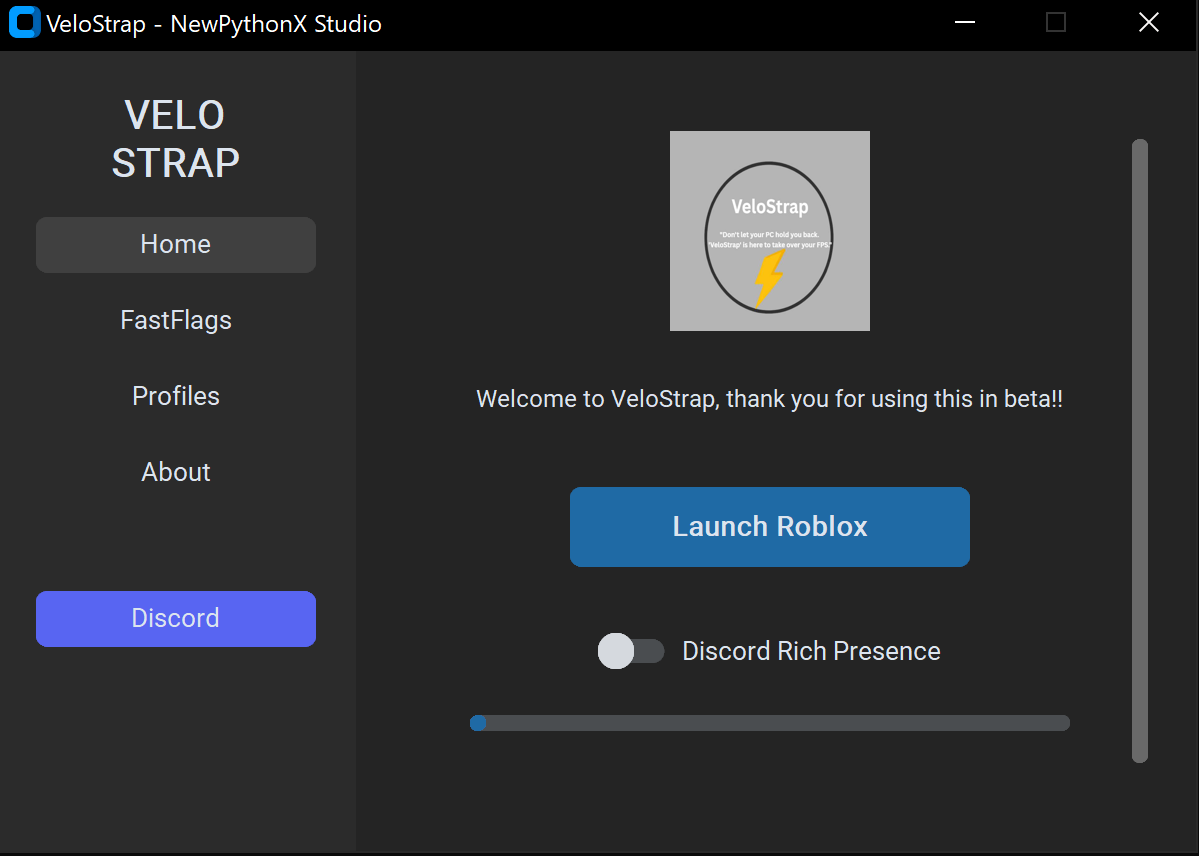This screenshot has width=1199, height=856.
Task: Click the welcome message text
Action: [769, 399]
